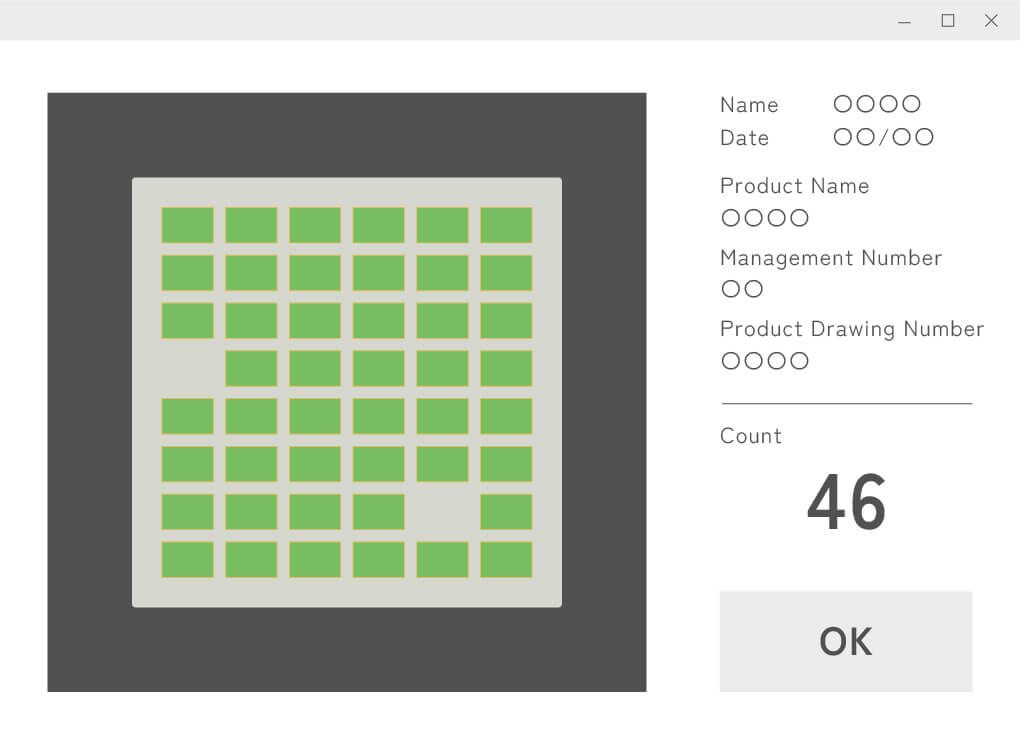1020x741 pixels.
Task: Select the Product Drawing Number value
Action: 765,361
